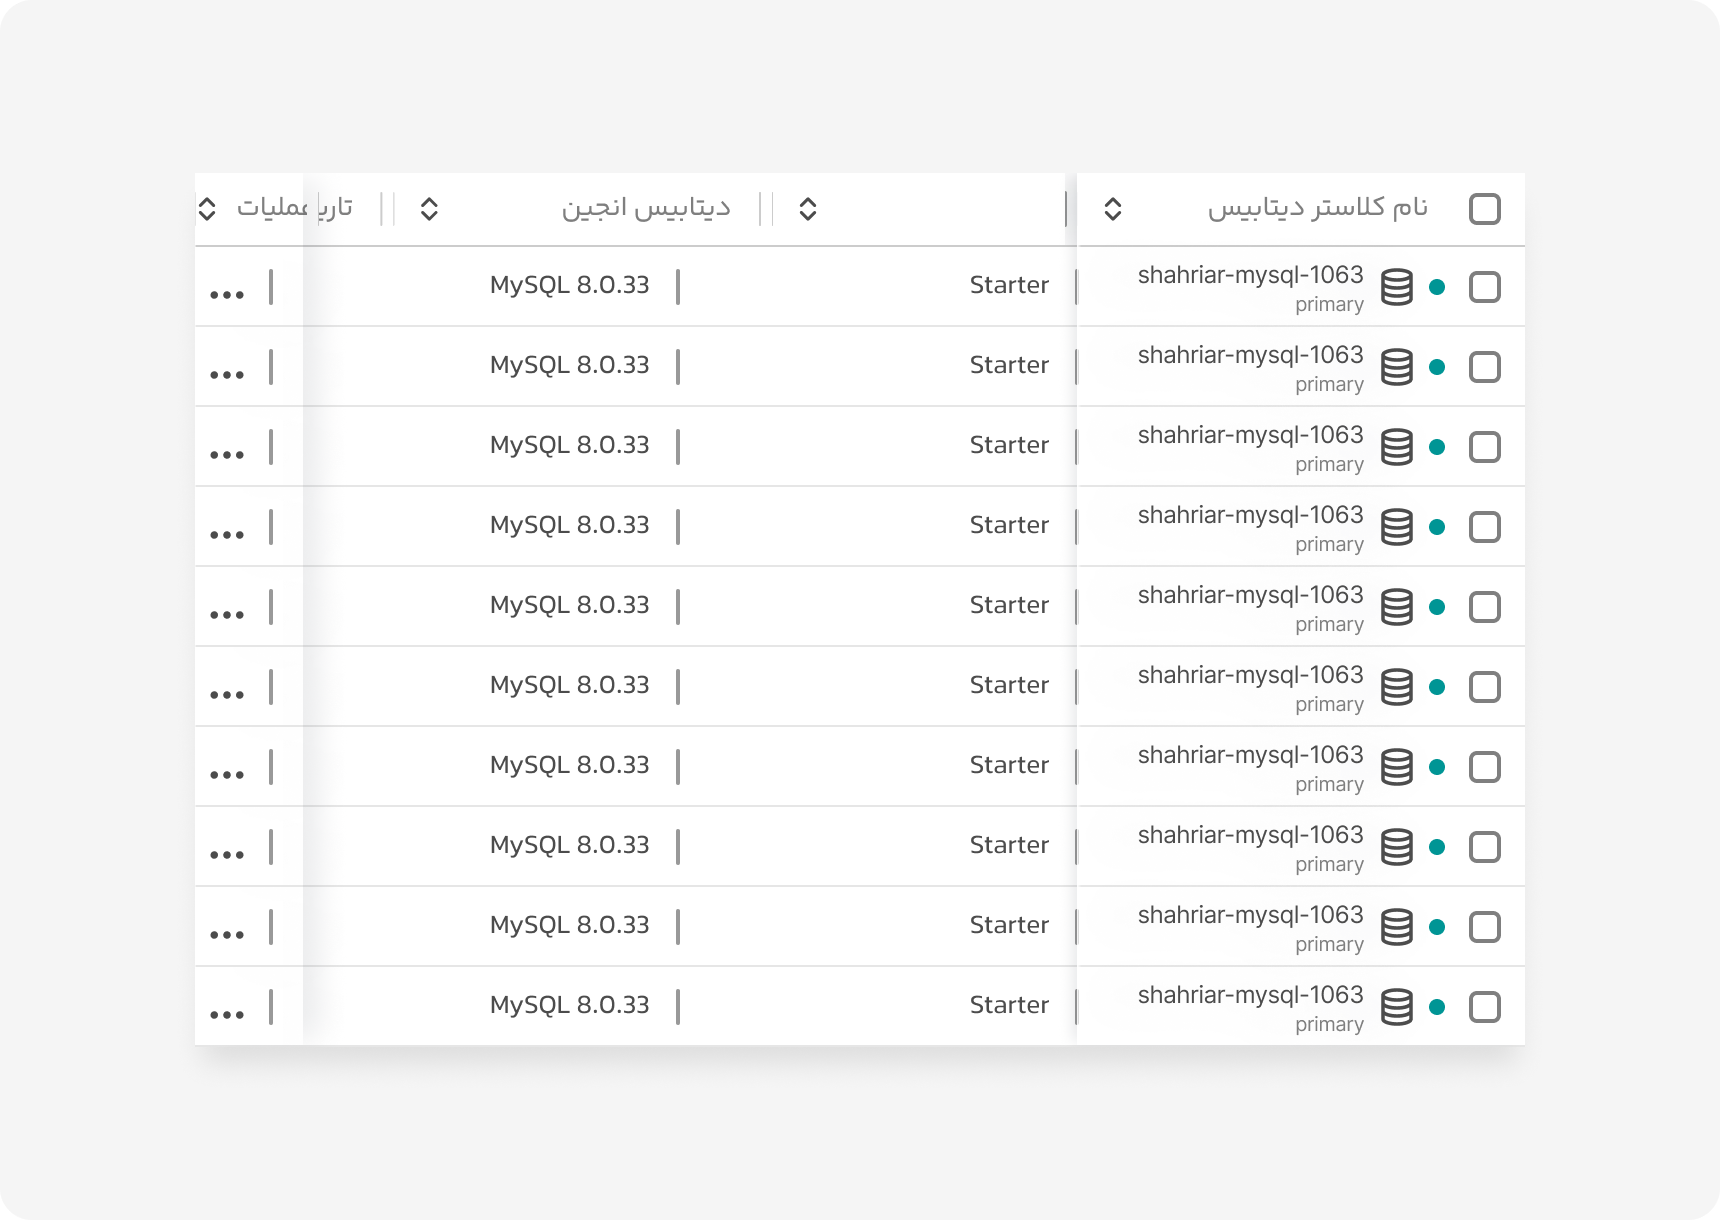Open shahriar-mysql-1063 cluster name in first row
Screen dimensions: 1720x1220
pos(1250,275)
